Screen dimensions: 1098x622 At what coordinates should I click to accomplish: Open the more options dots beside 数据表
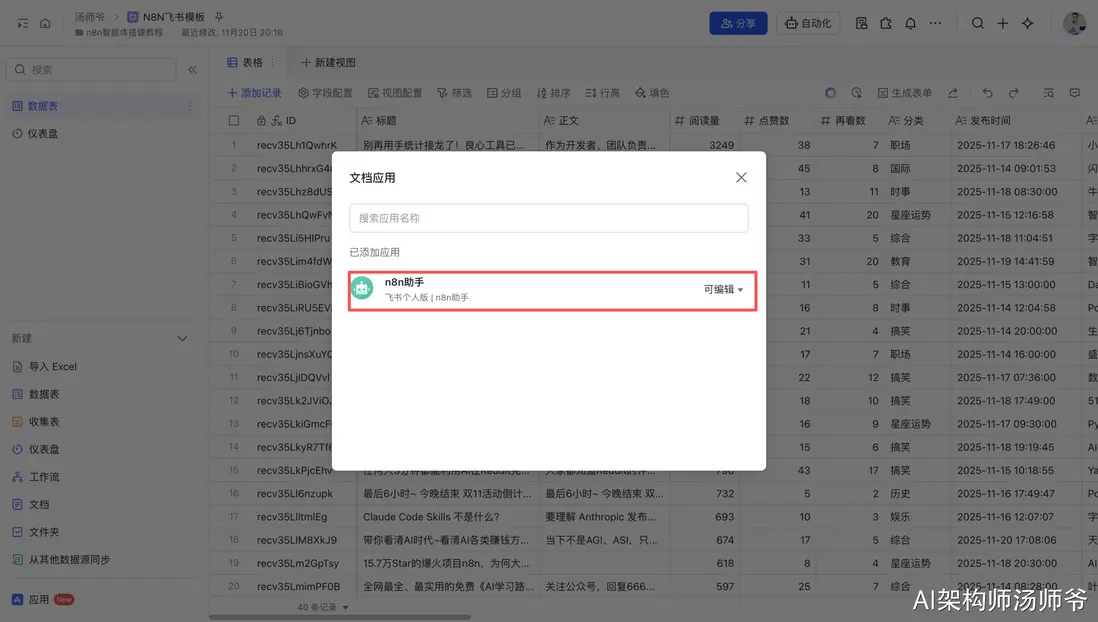(x=189, y=106)
